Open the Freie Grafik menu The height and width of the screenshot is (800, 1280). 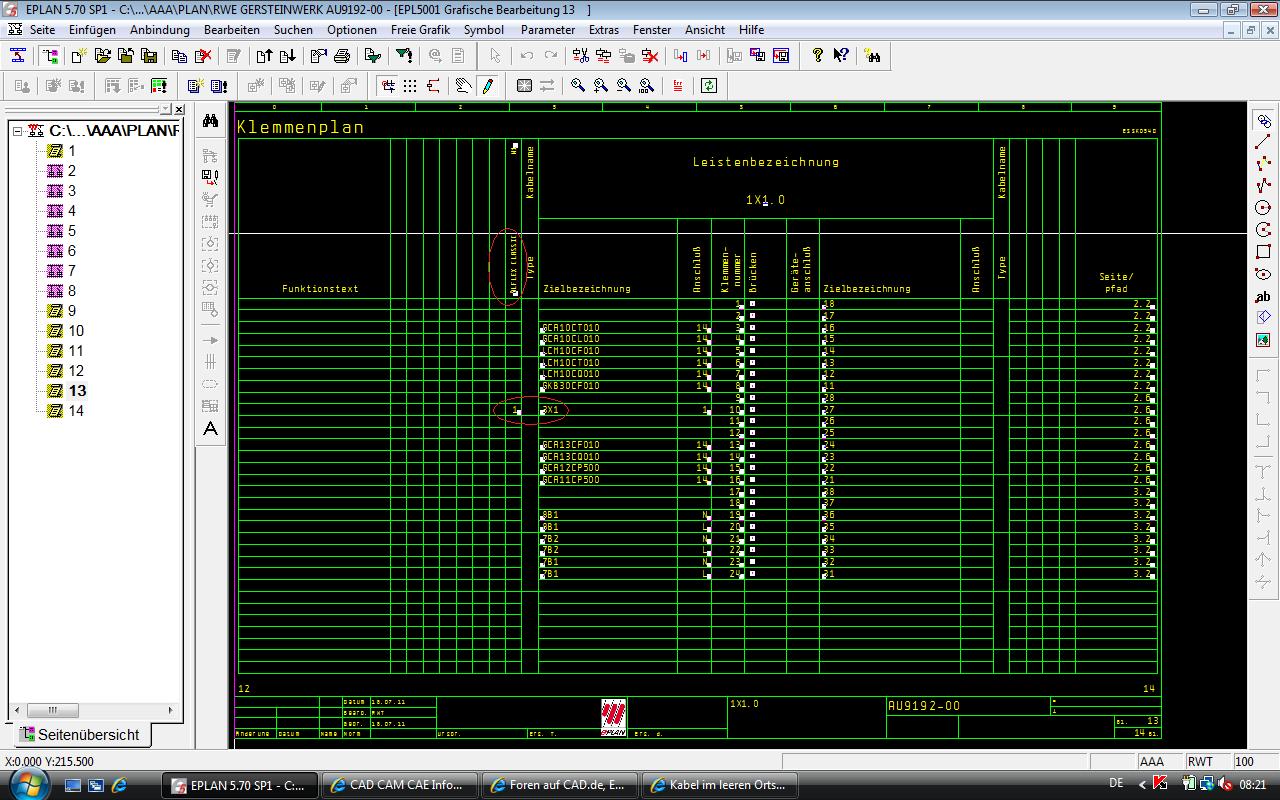pyautogui.click(x=420, y=30)
